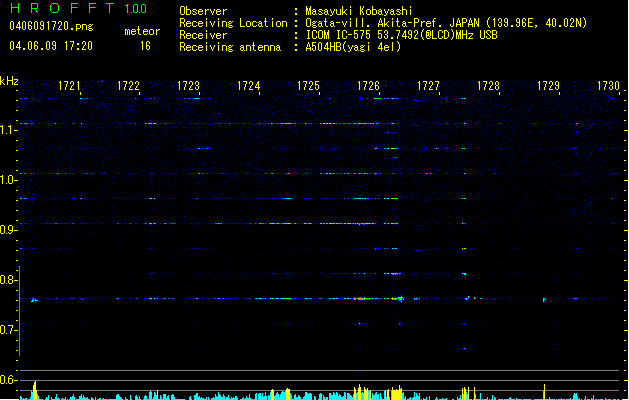
Task: Click the 1727 time axis marker
Action: [428, 86]
